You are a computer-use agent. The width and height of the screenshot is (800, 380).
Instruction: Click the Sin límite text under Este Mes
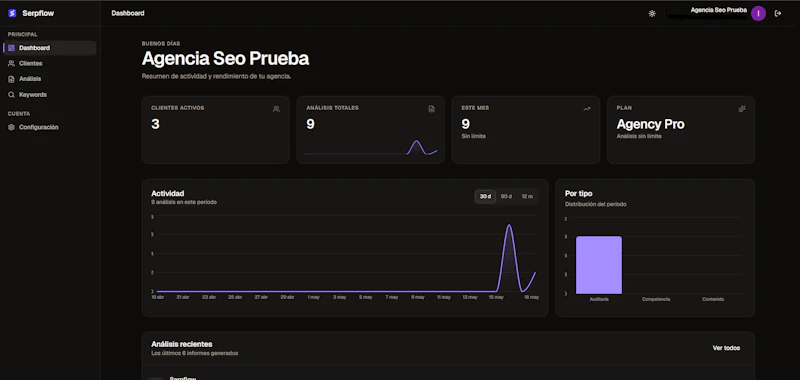473,136
